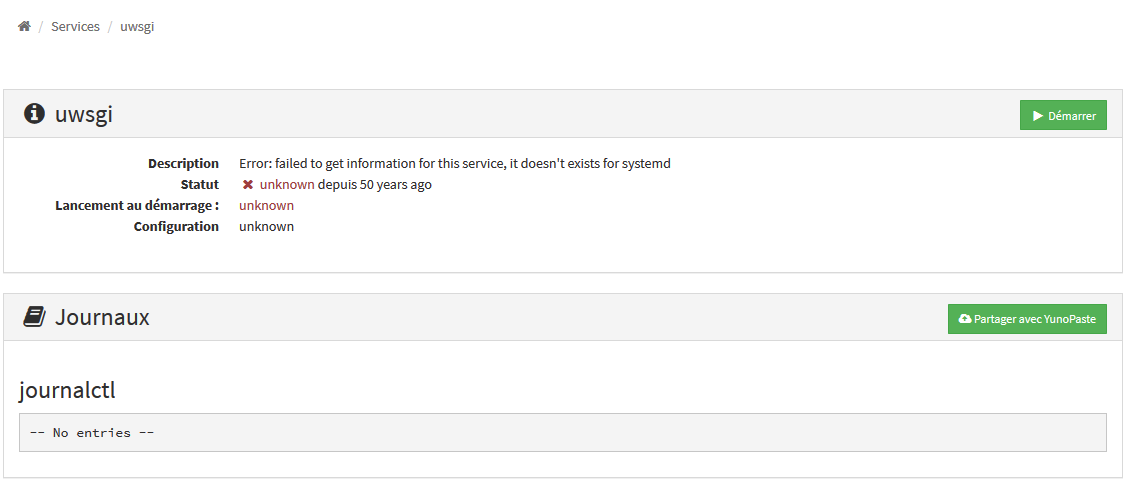The width and height of the screenshot is (1137, 489).
Task: Open the Services breadcrumb link
Action: point(75,26)
